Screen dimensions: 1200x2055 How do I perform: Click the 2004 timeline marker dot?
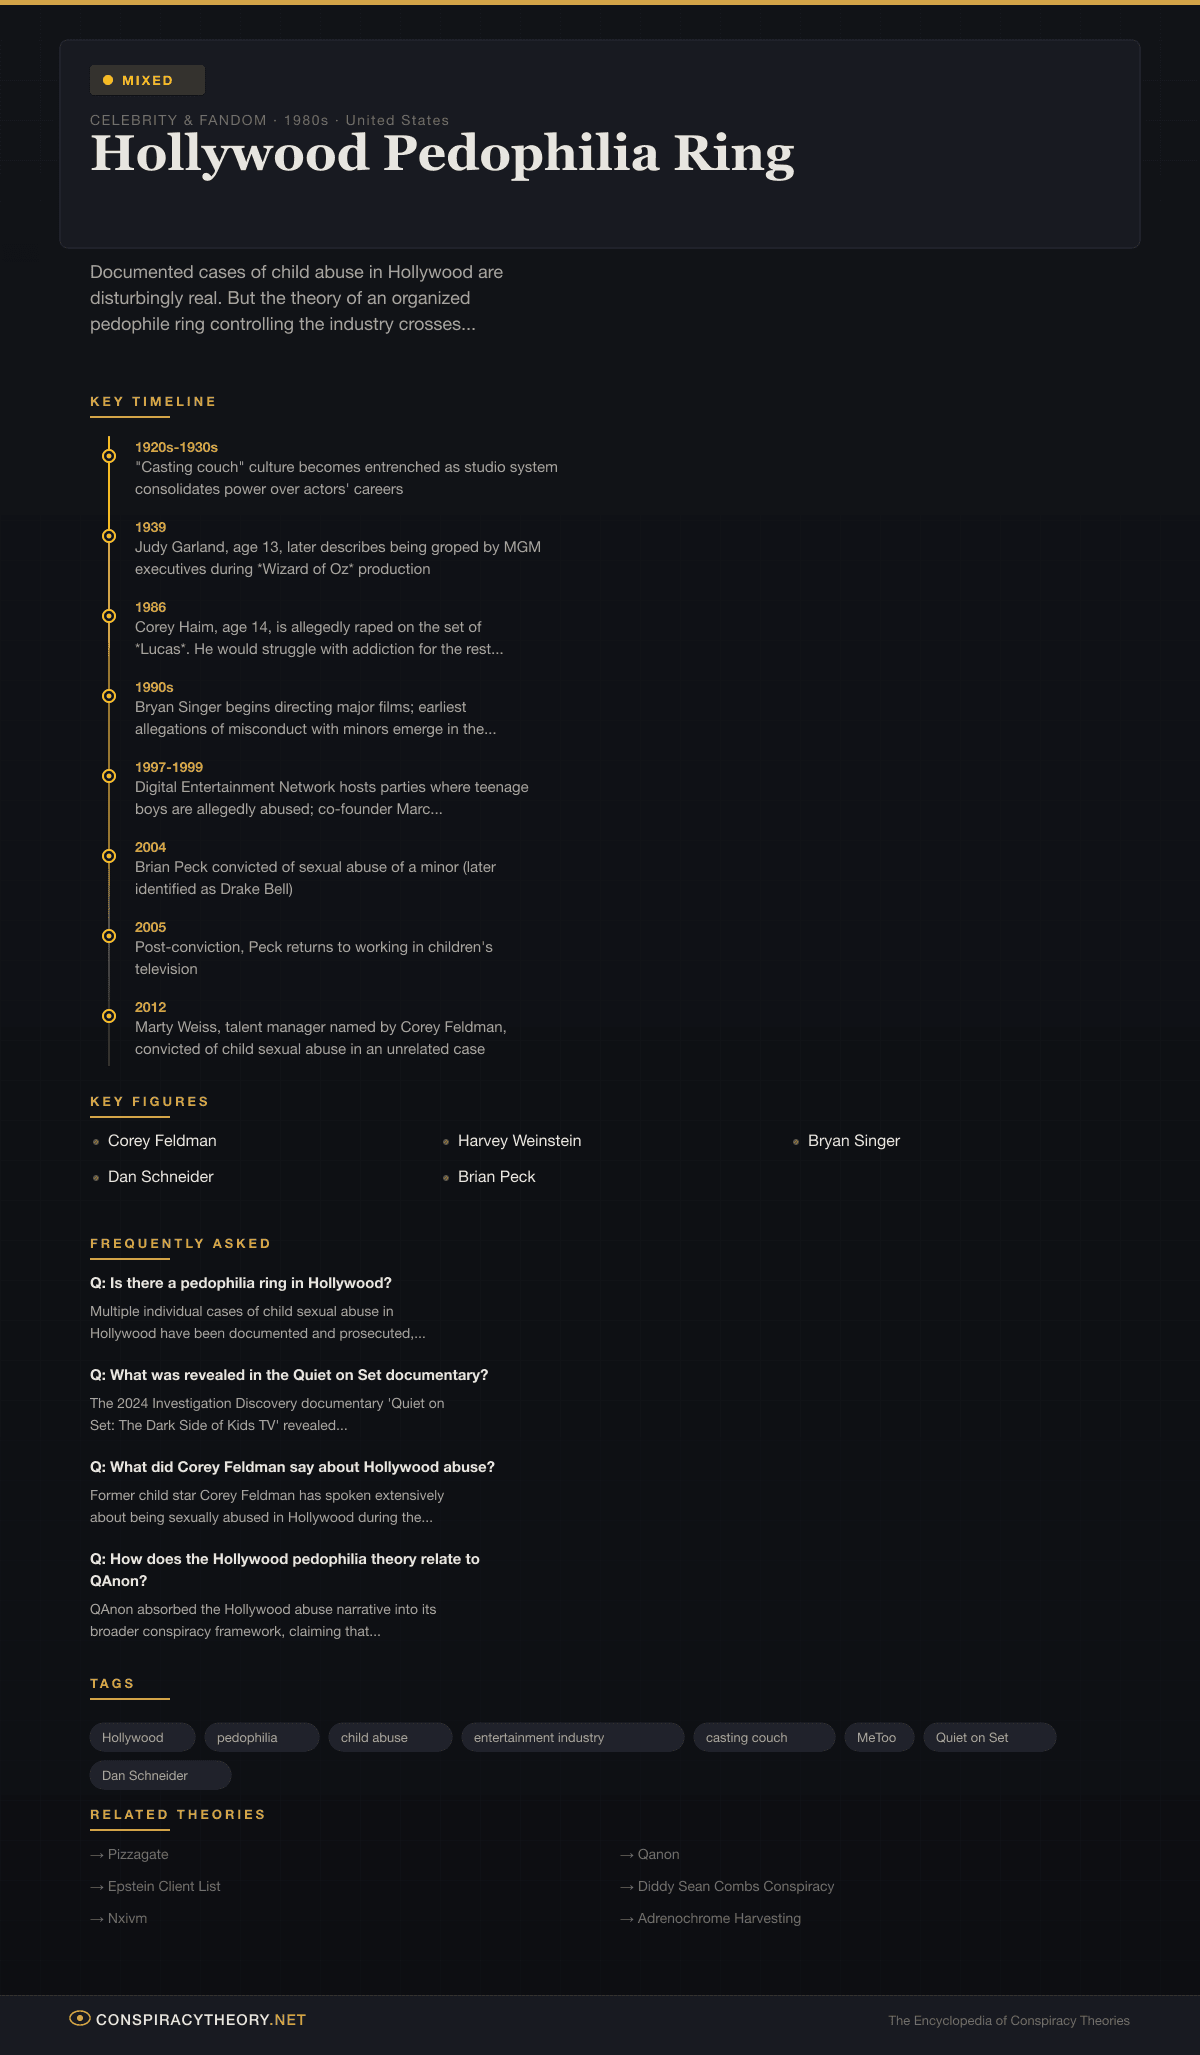pos(109,856)
